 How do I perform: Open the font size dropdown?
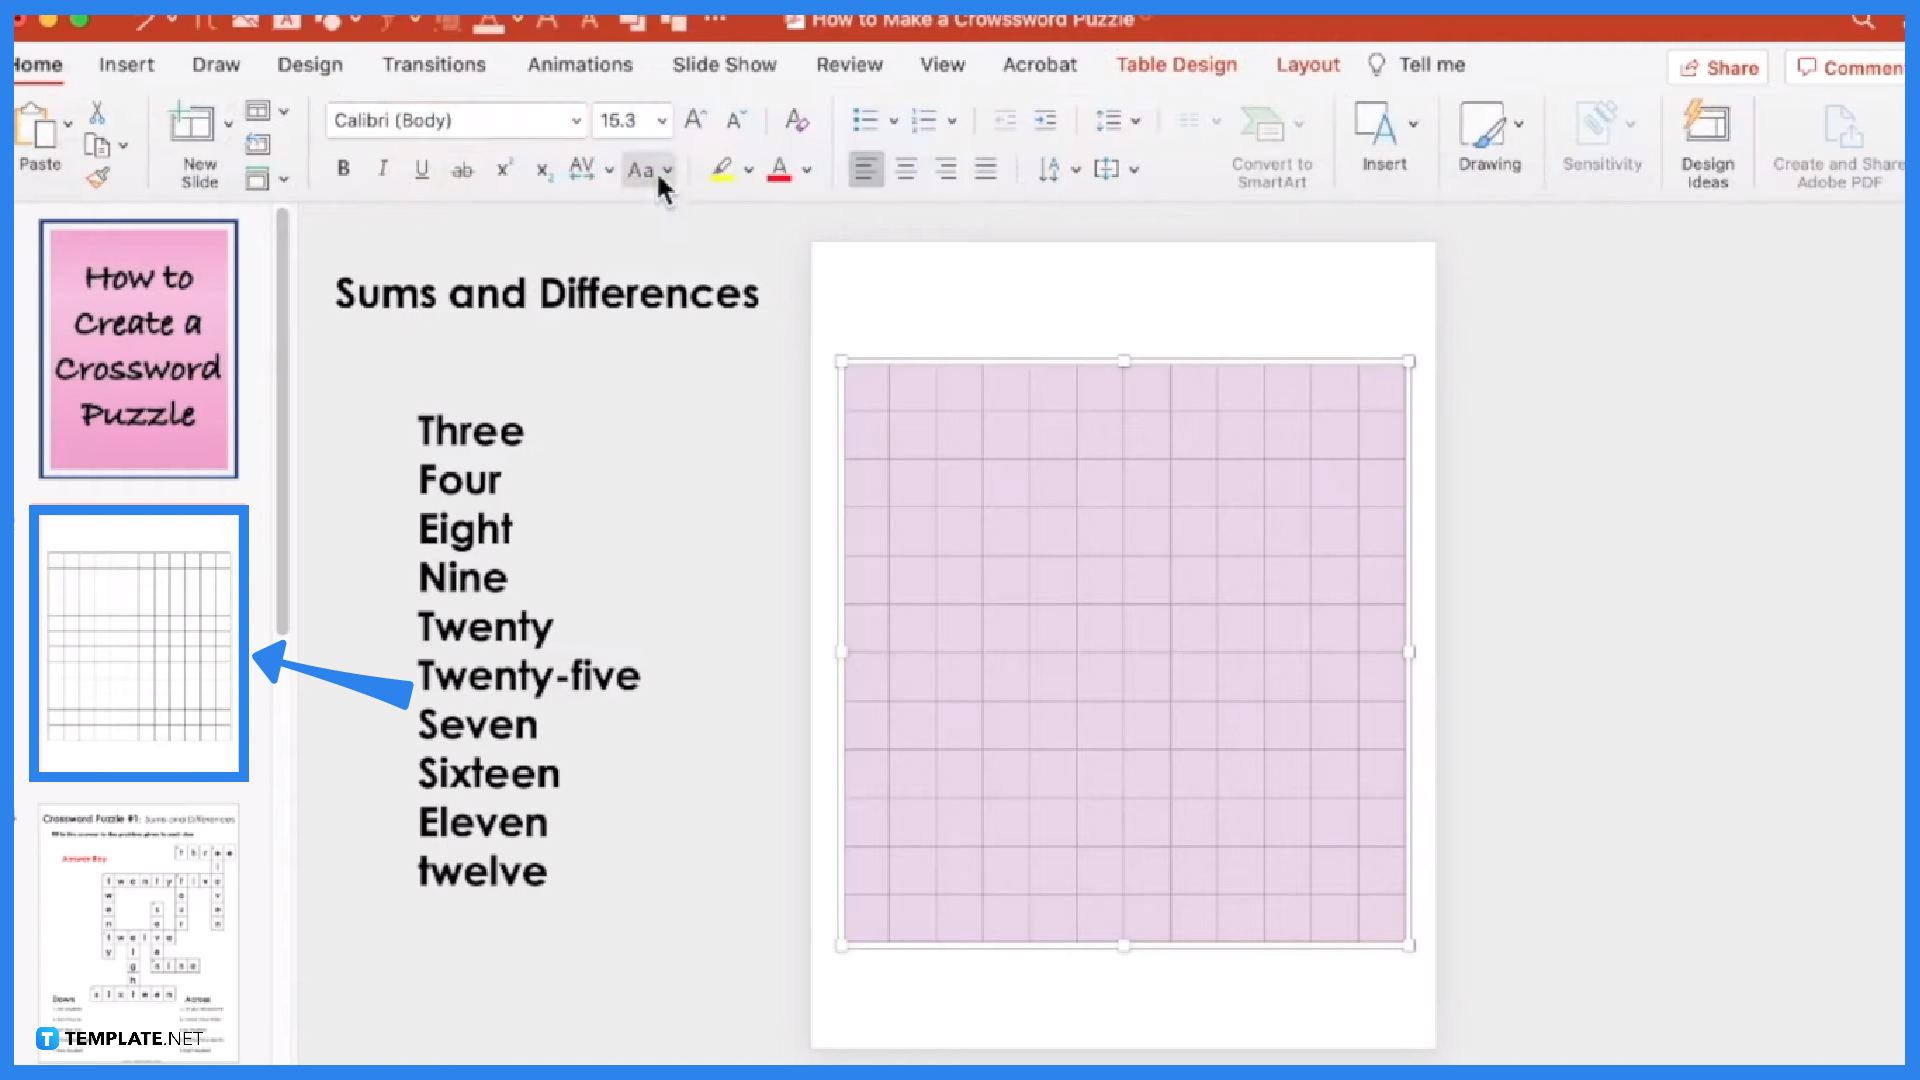pyautogui.click(x=661, y=120)
